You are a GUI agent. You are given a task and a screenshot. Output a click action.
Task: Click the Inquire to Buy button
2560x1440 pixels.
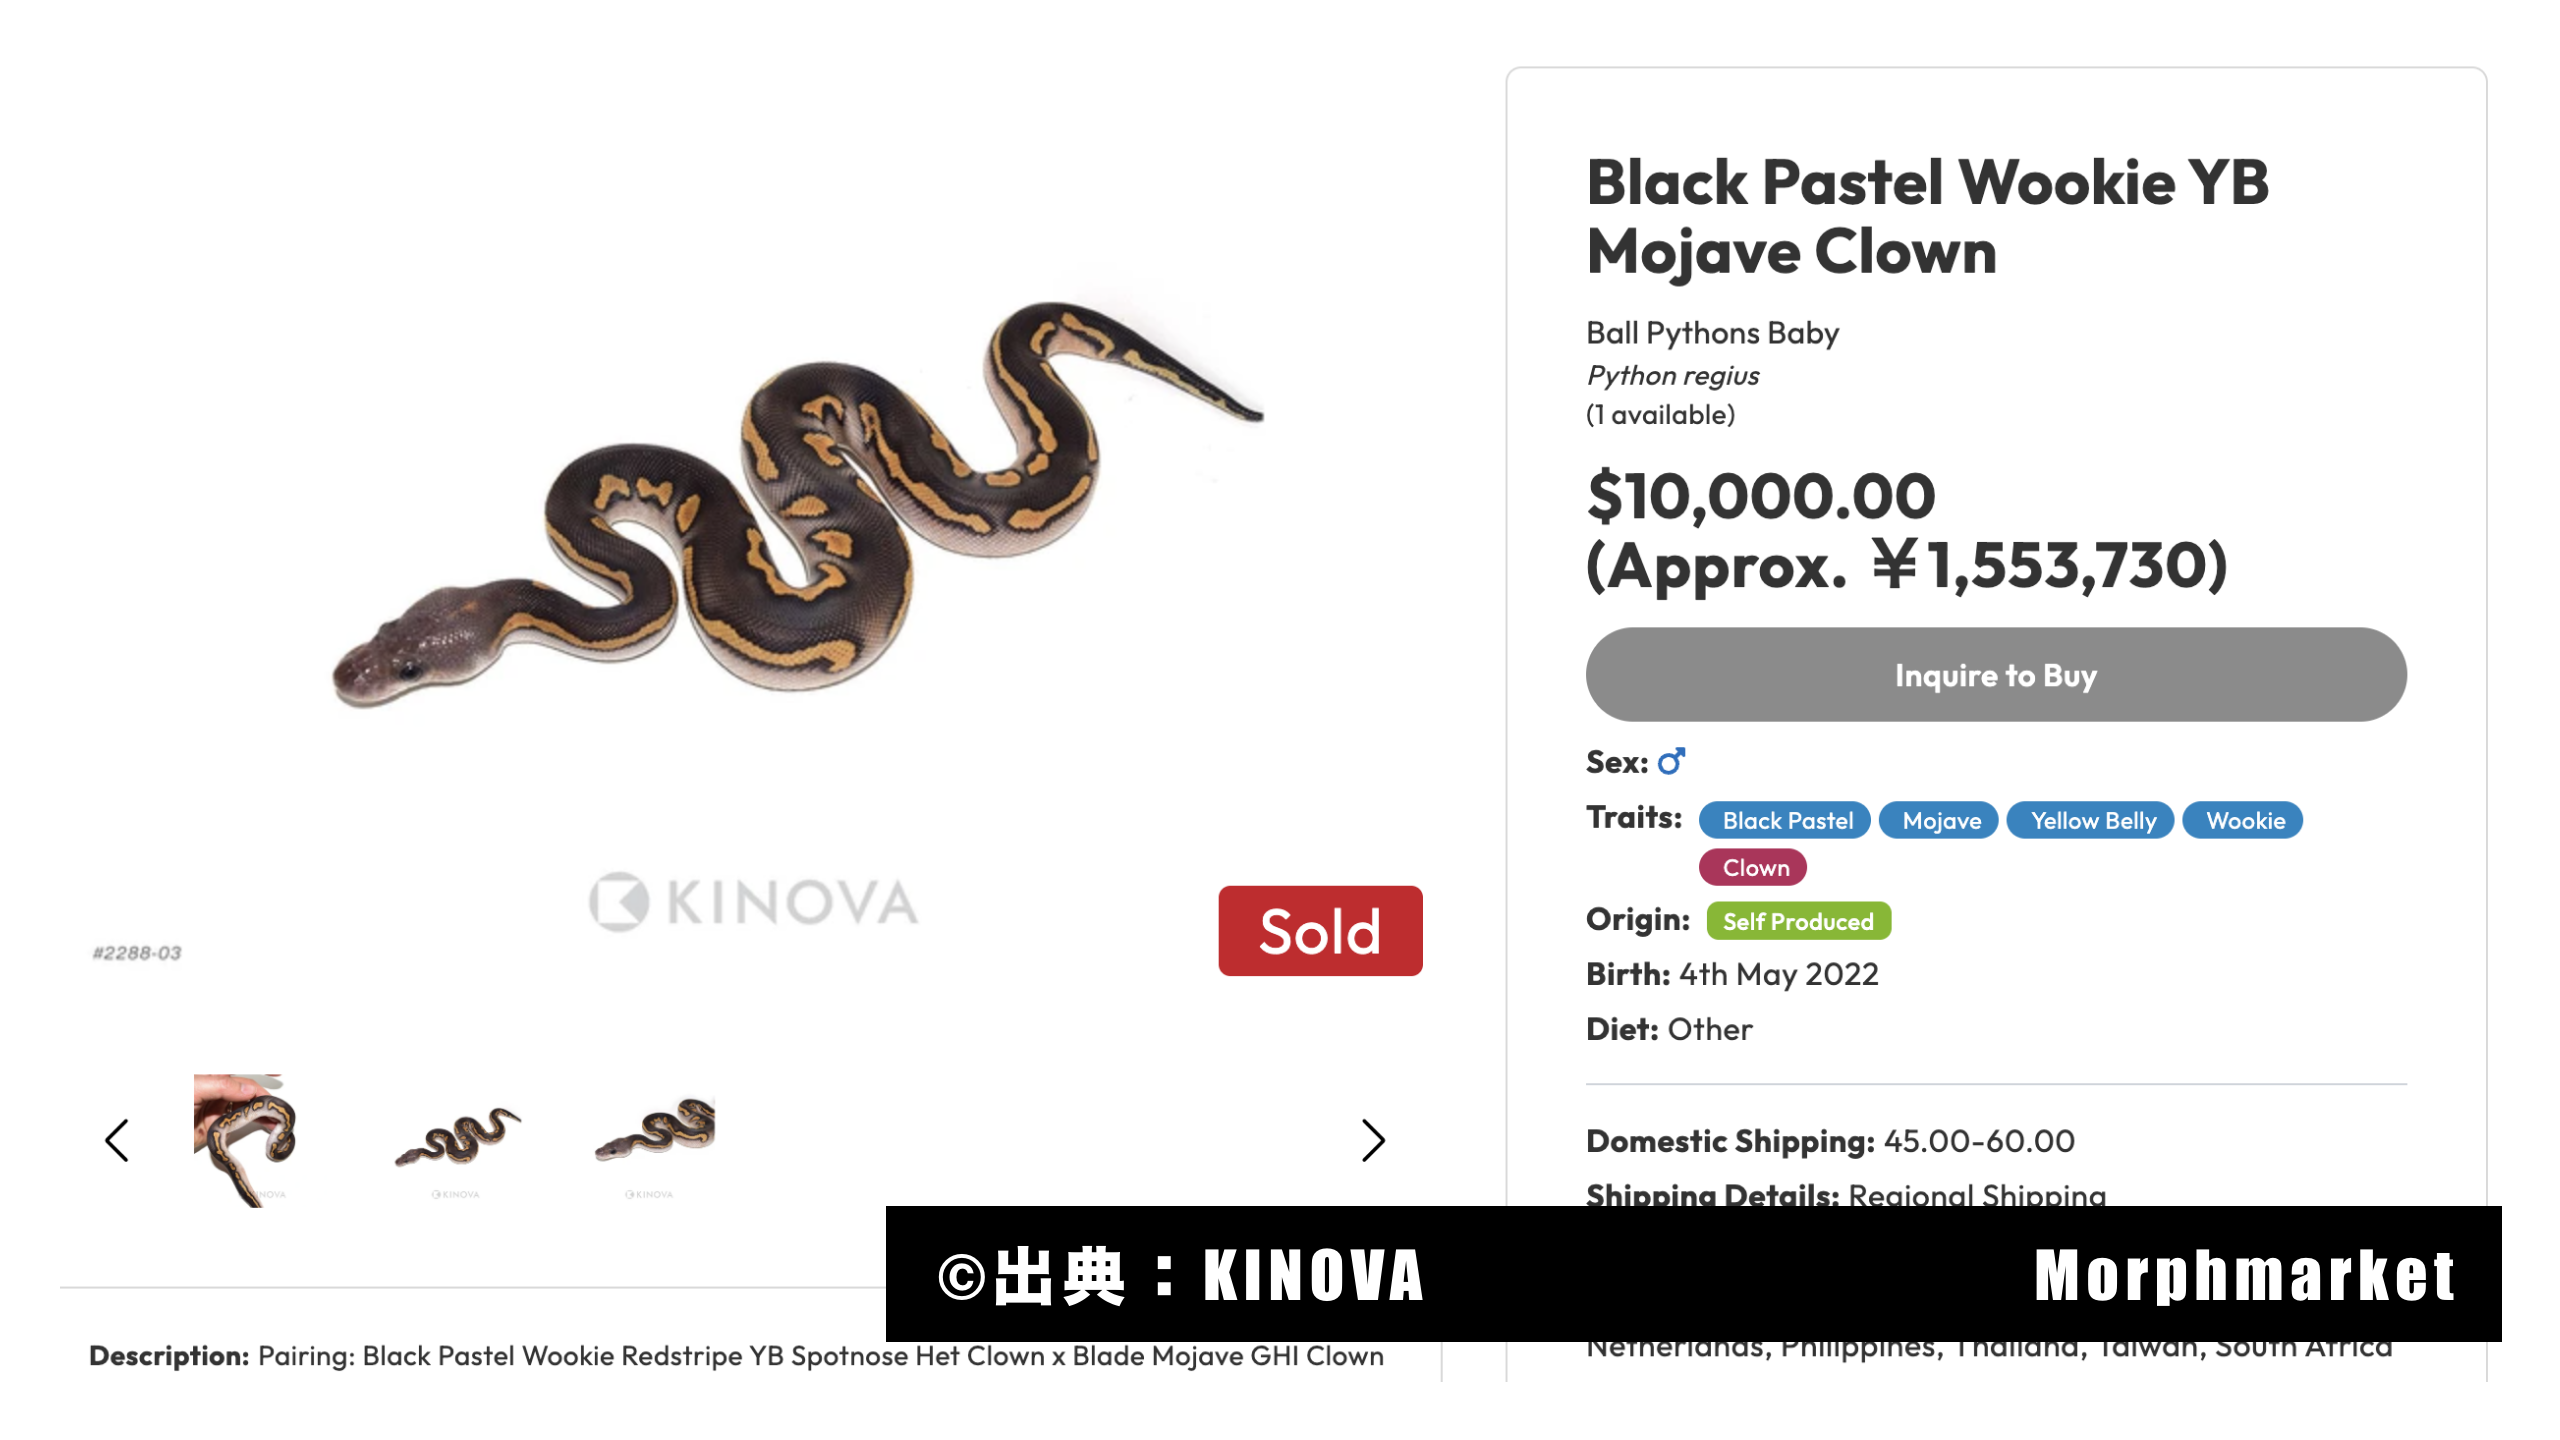[1995, 675]
